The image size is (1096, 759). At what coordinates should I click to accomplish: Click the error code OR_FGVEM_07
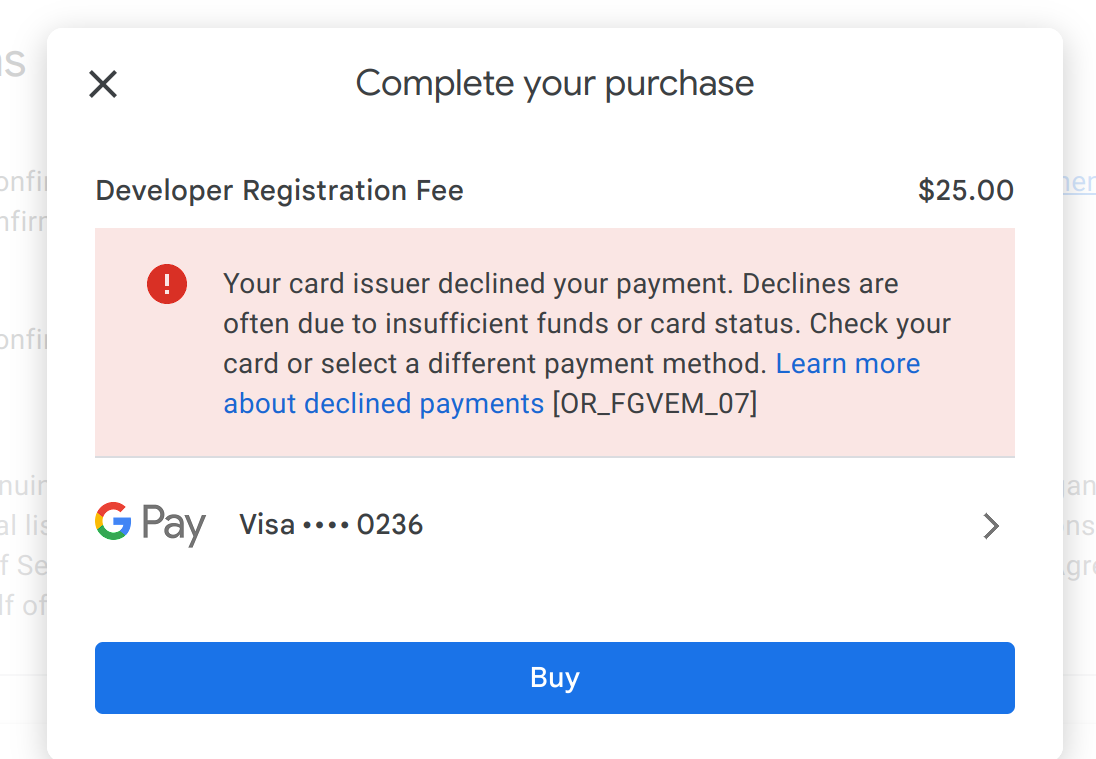pos(654,403)
